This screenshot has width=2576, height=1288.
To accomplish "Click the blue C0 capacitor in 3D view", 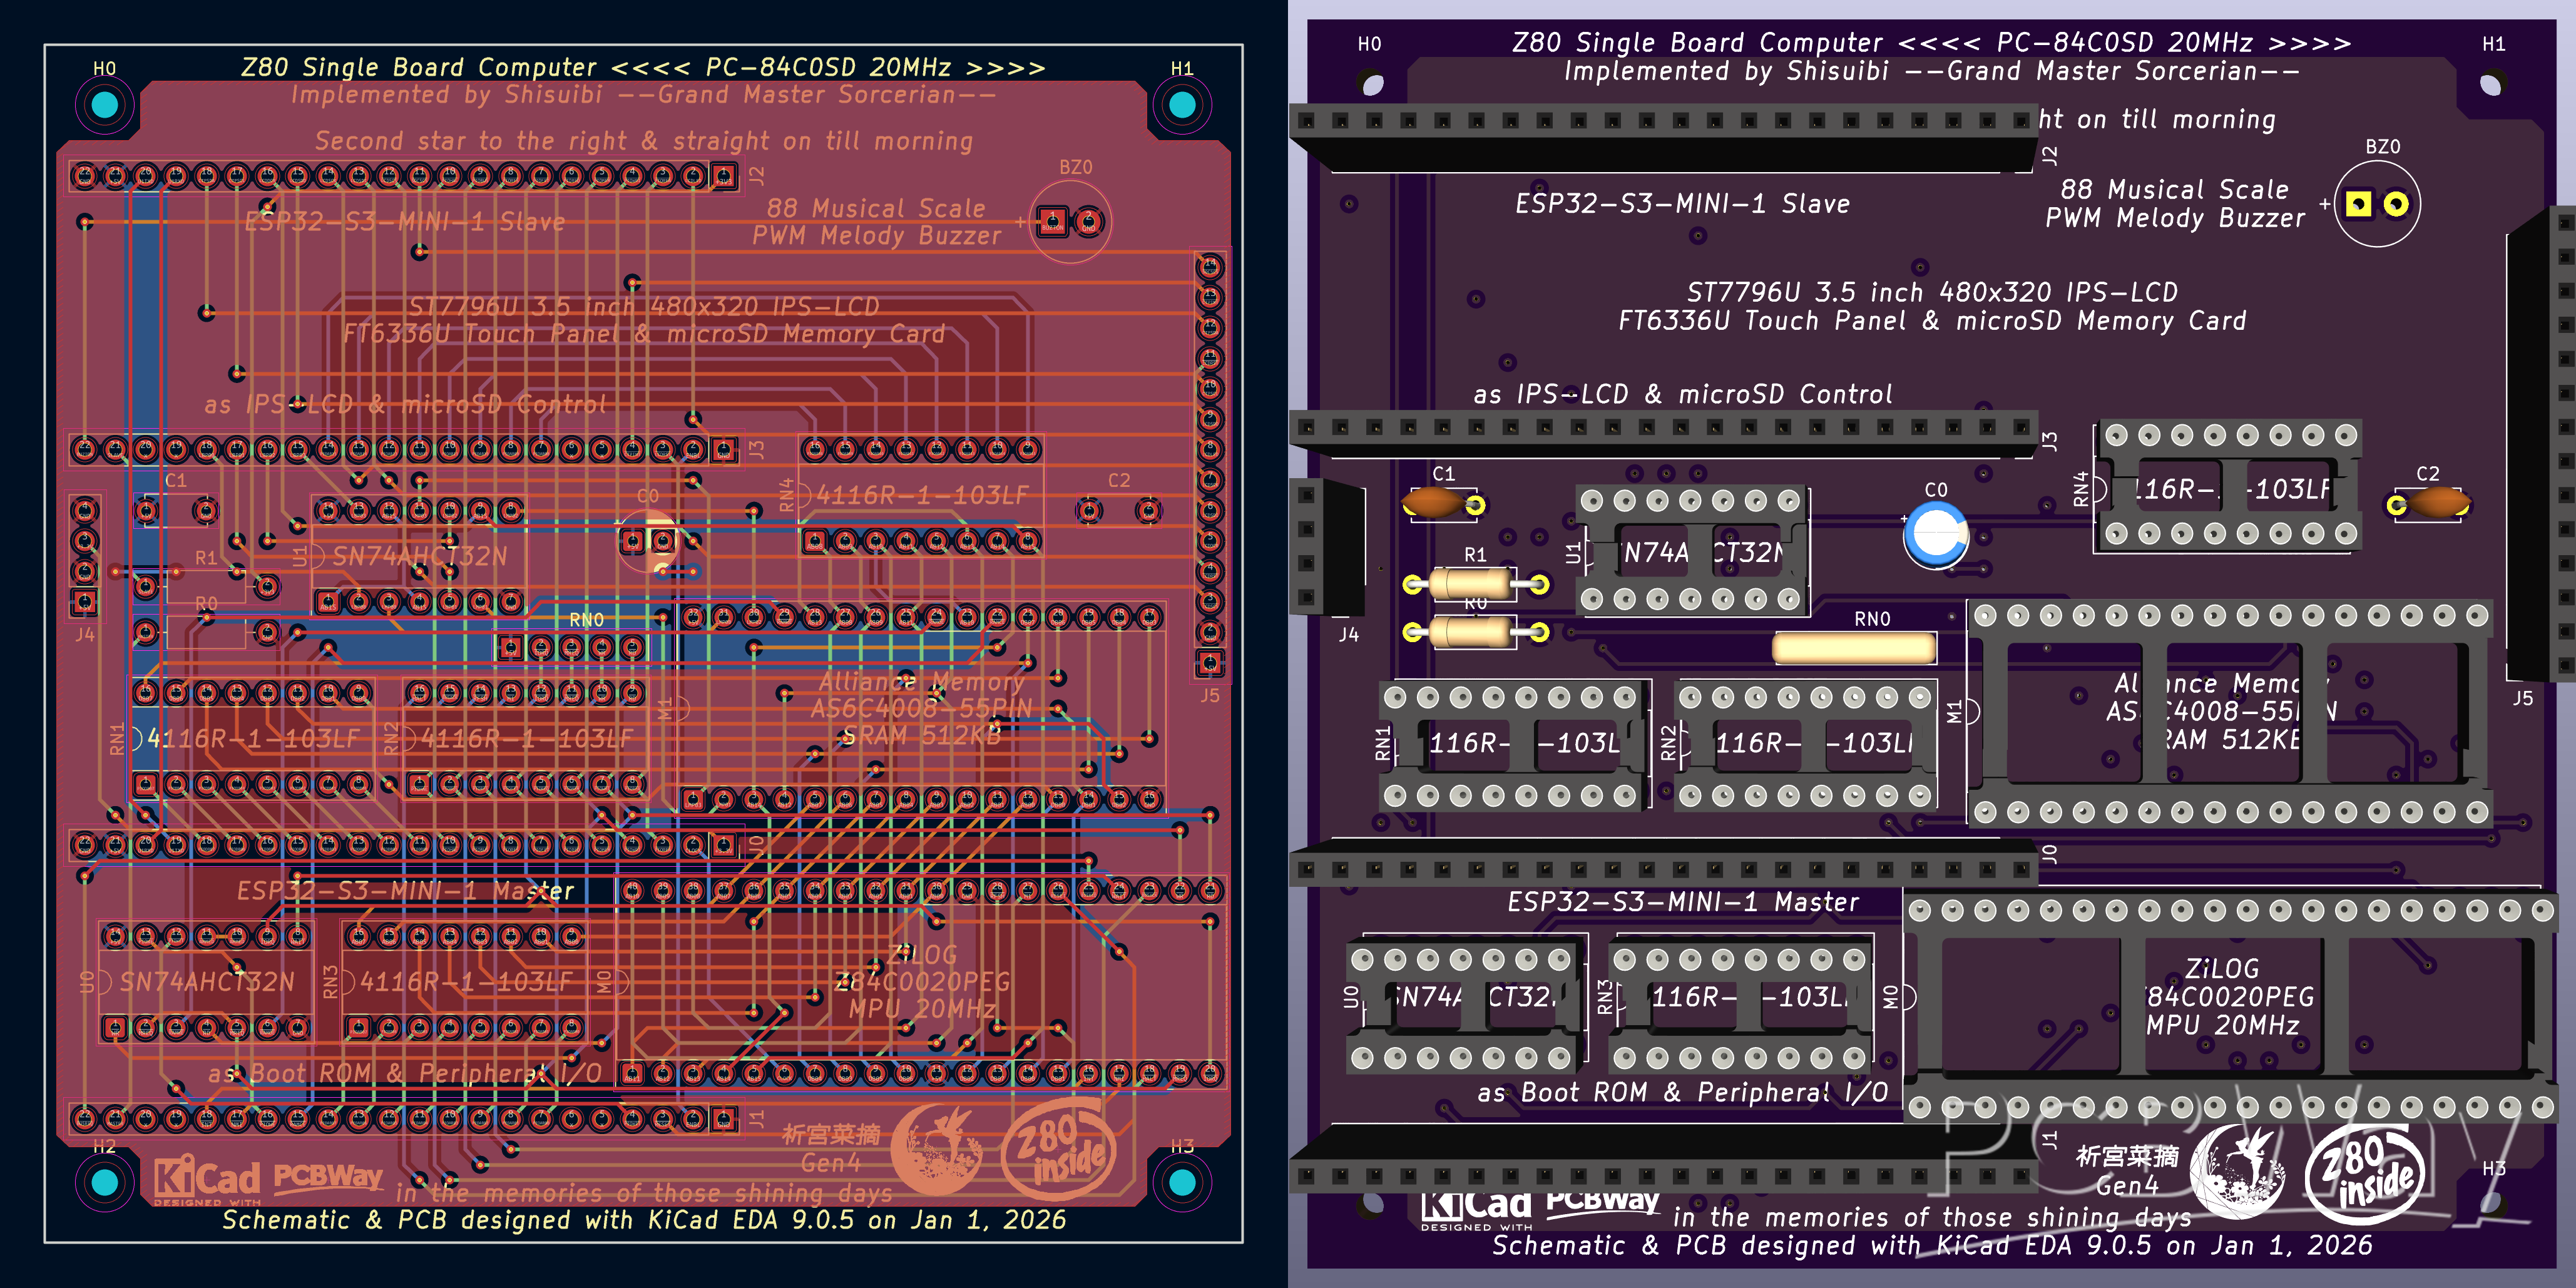I will pyautogui.click(x=1936, y=534).
